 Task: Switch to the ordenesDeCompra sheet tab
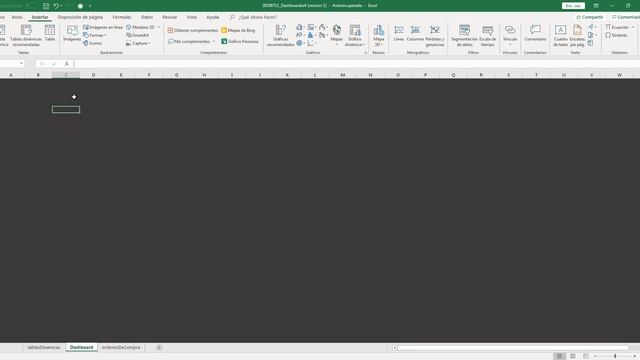point(121,347)
